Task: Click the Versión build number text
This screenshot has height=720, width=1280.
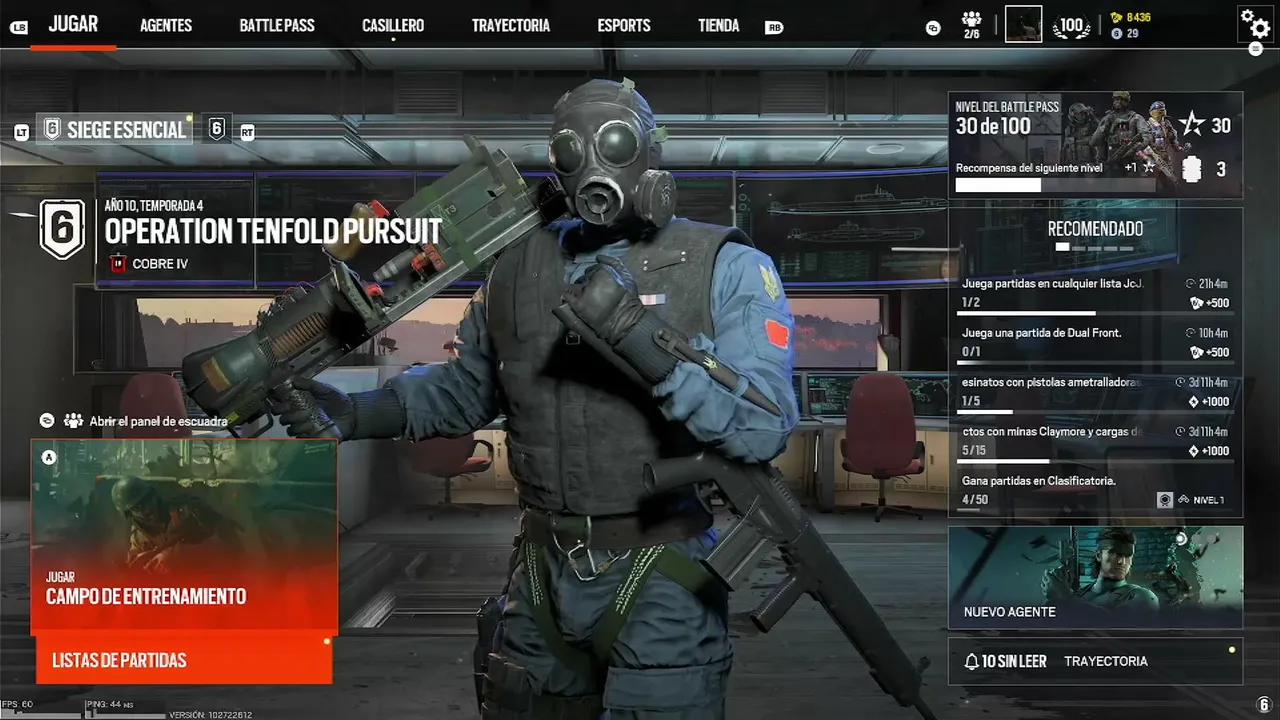Action: pos(210,715)
